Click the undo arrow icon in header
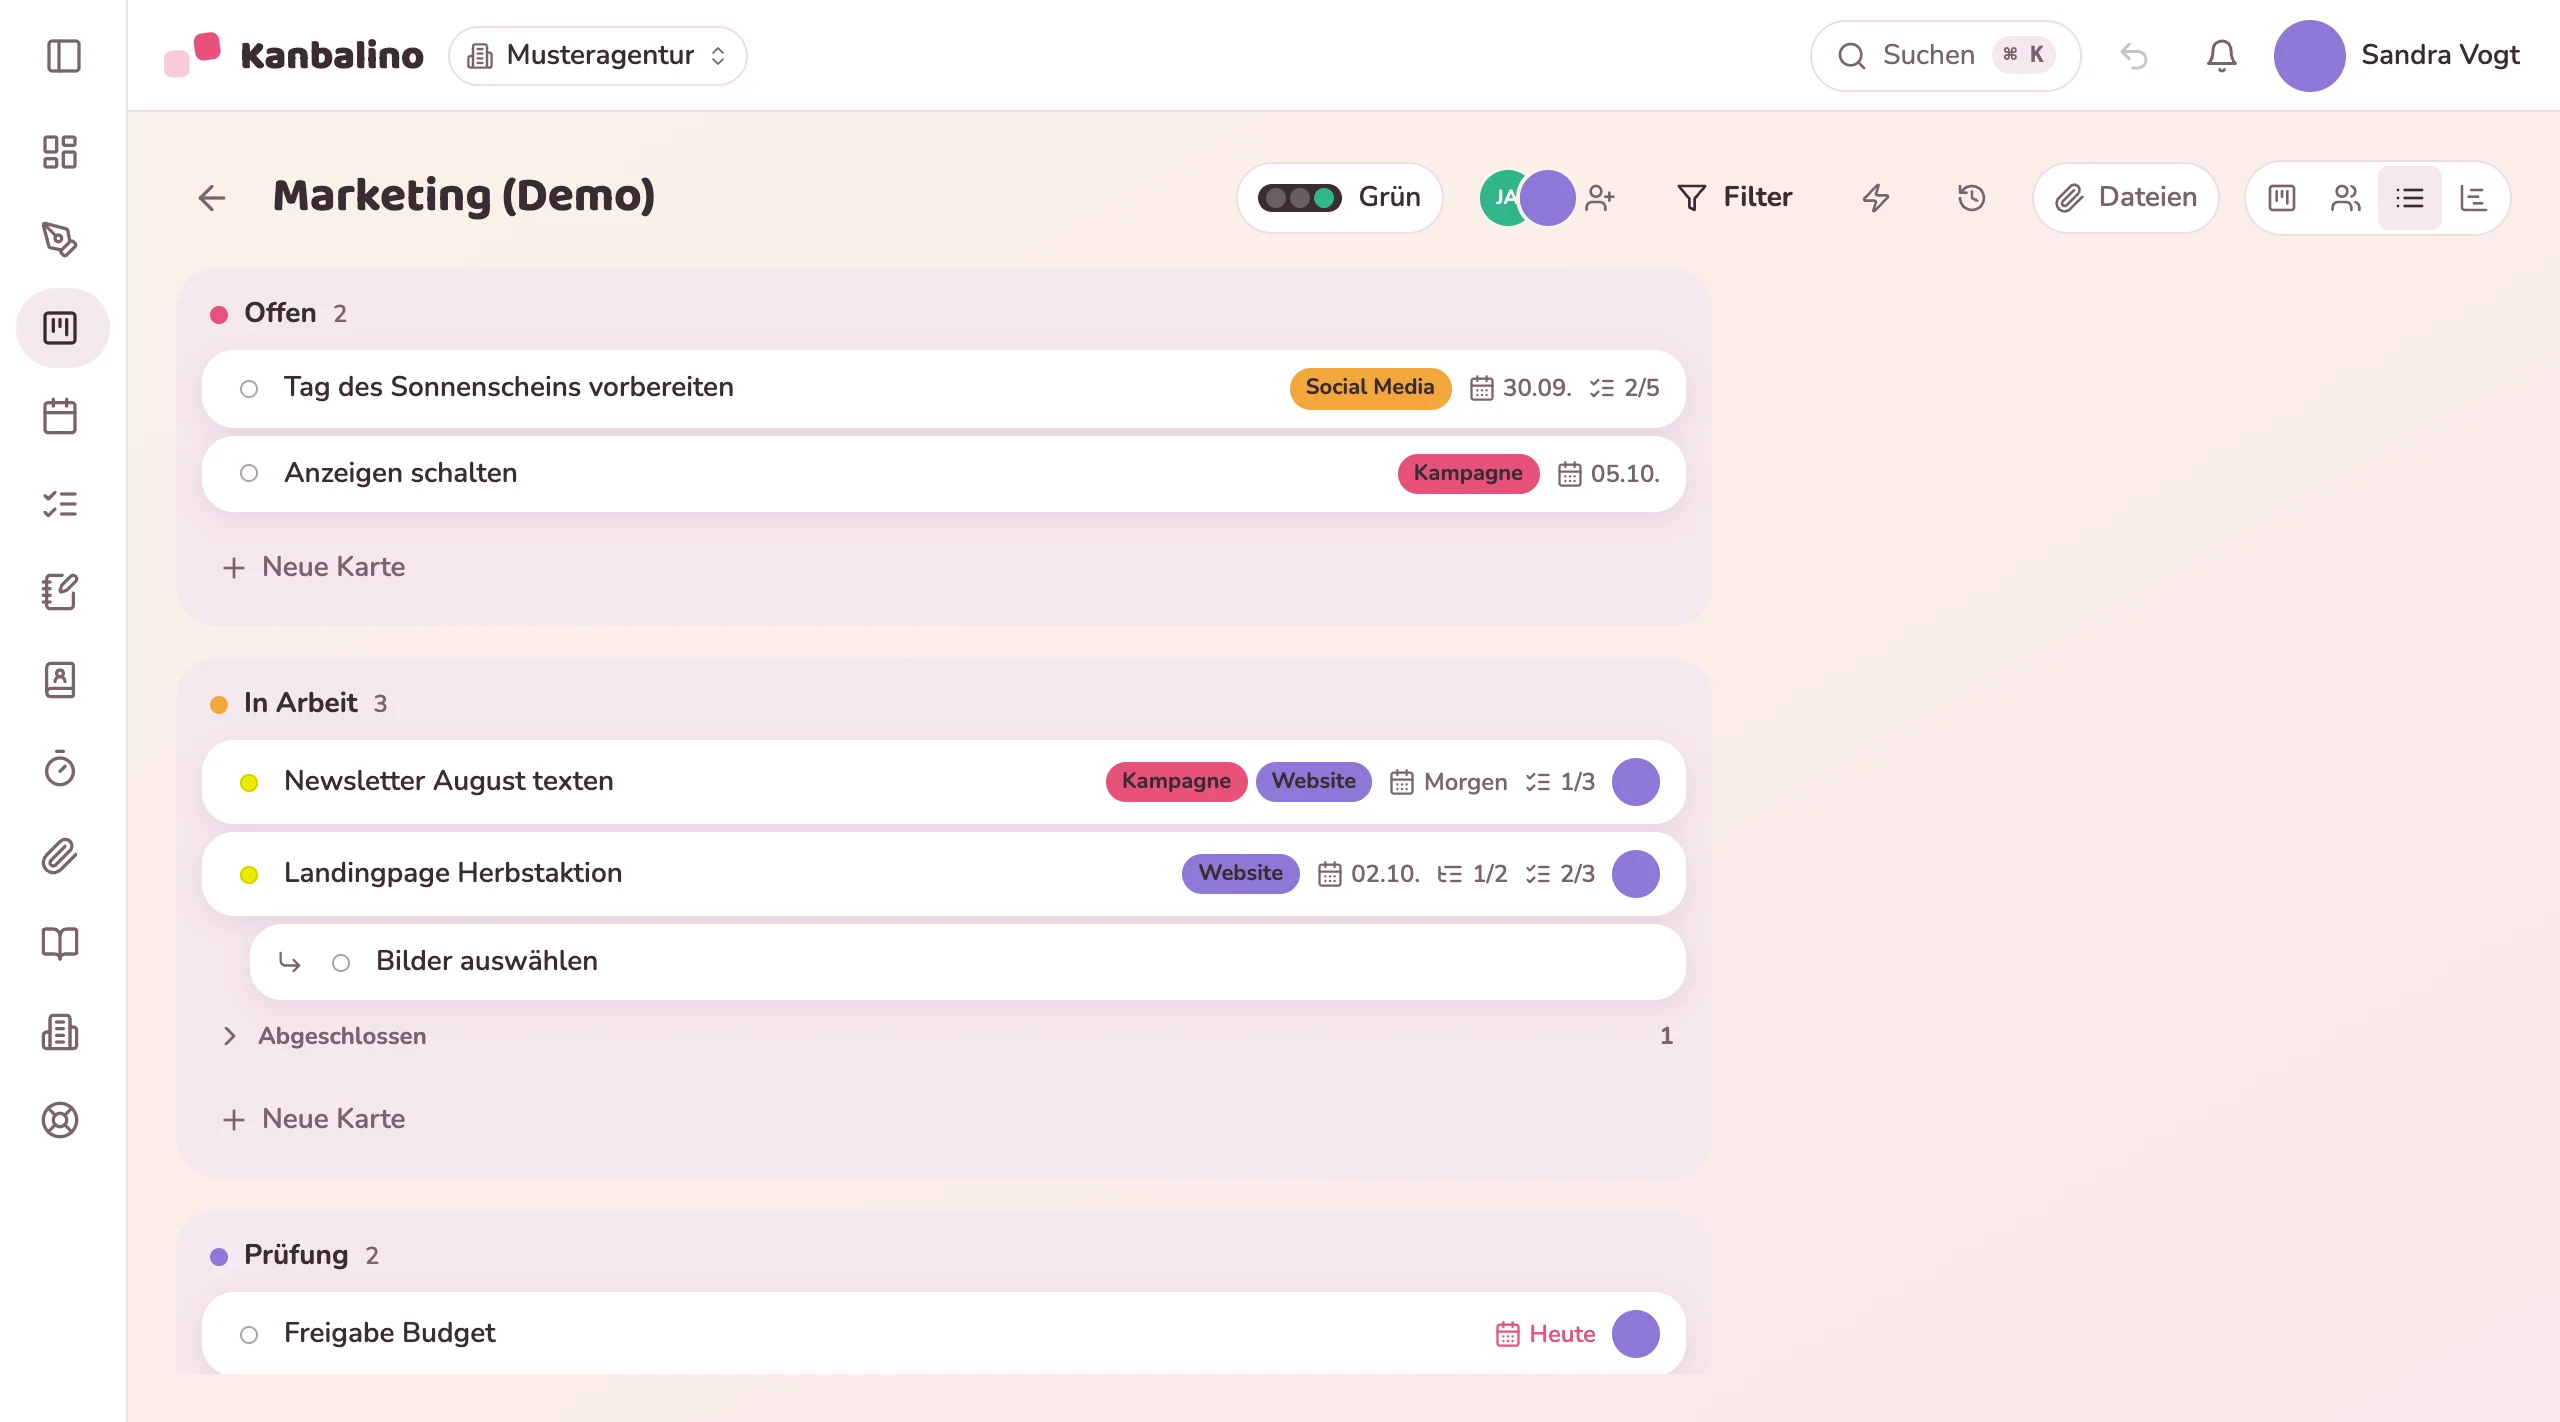This screenshot has height=1422, width=2560. (2134, 56)
